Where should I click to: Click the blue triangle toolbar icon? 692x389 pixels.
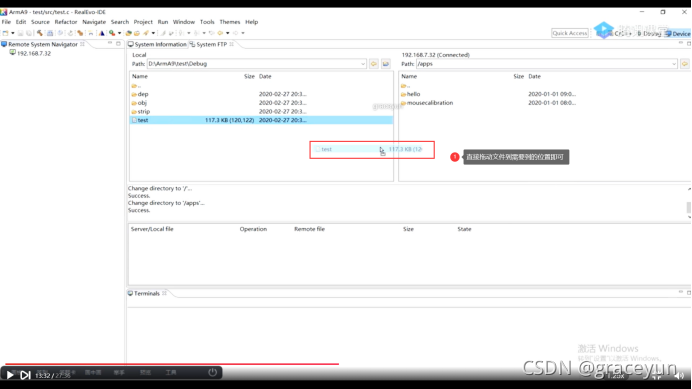(102, 33)
